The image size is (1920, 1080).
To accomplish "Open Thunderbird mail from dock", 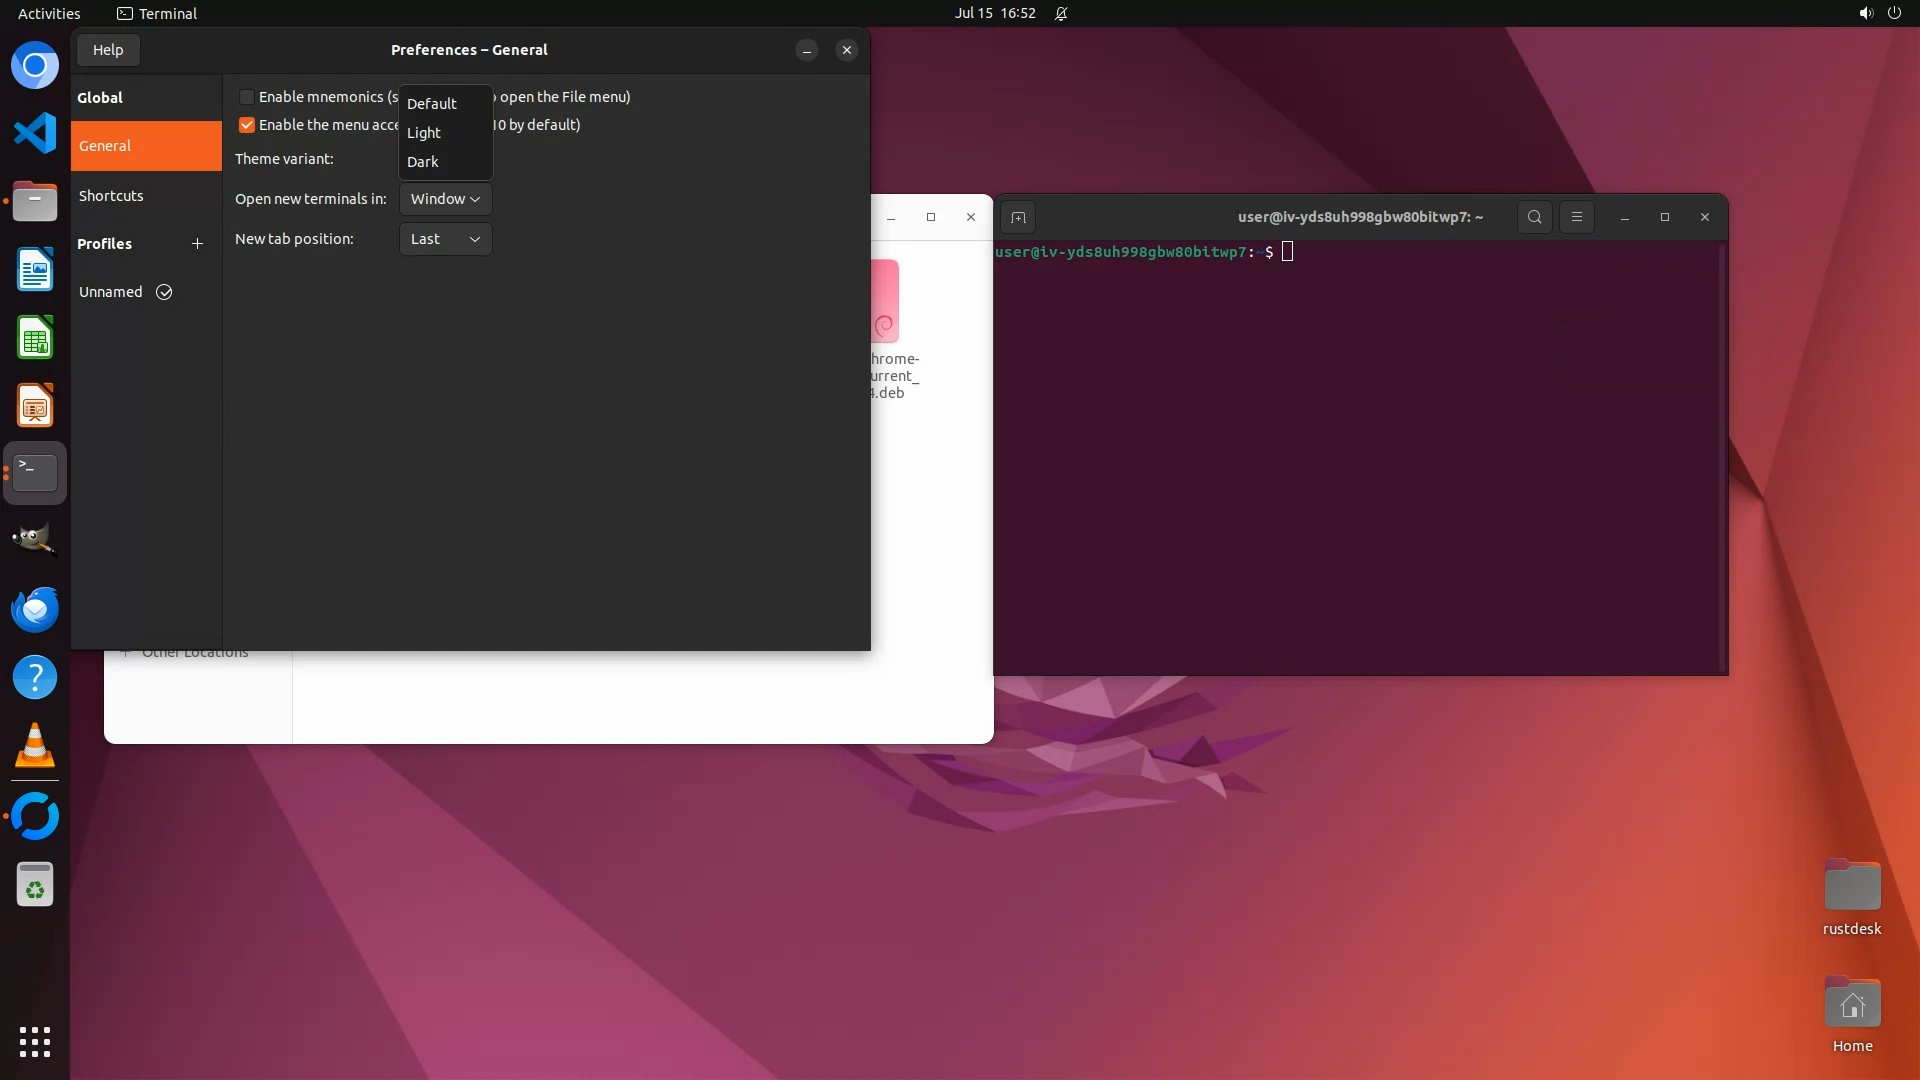I will coord(35,609).
